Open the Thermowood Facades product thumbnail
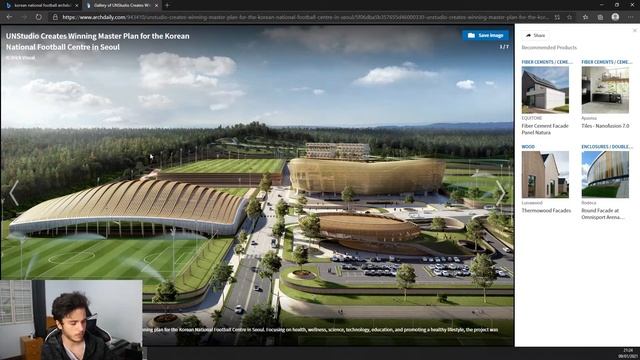The image size is (640, 360). (545, 175)
